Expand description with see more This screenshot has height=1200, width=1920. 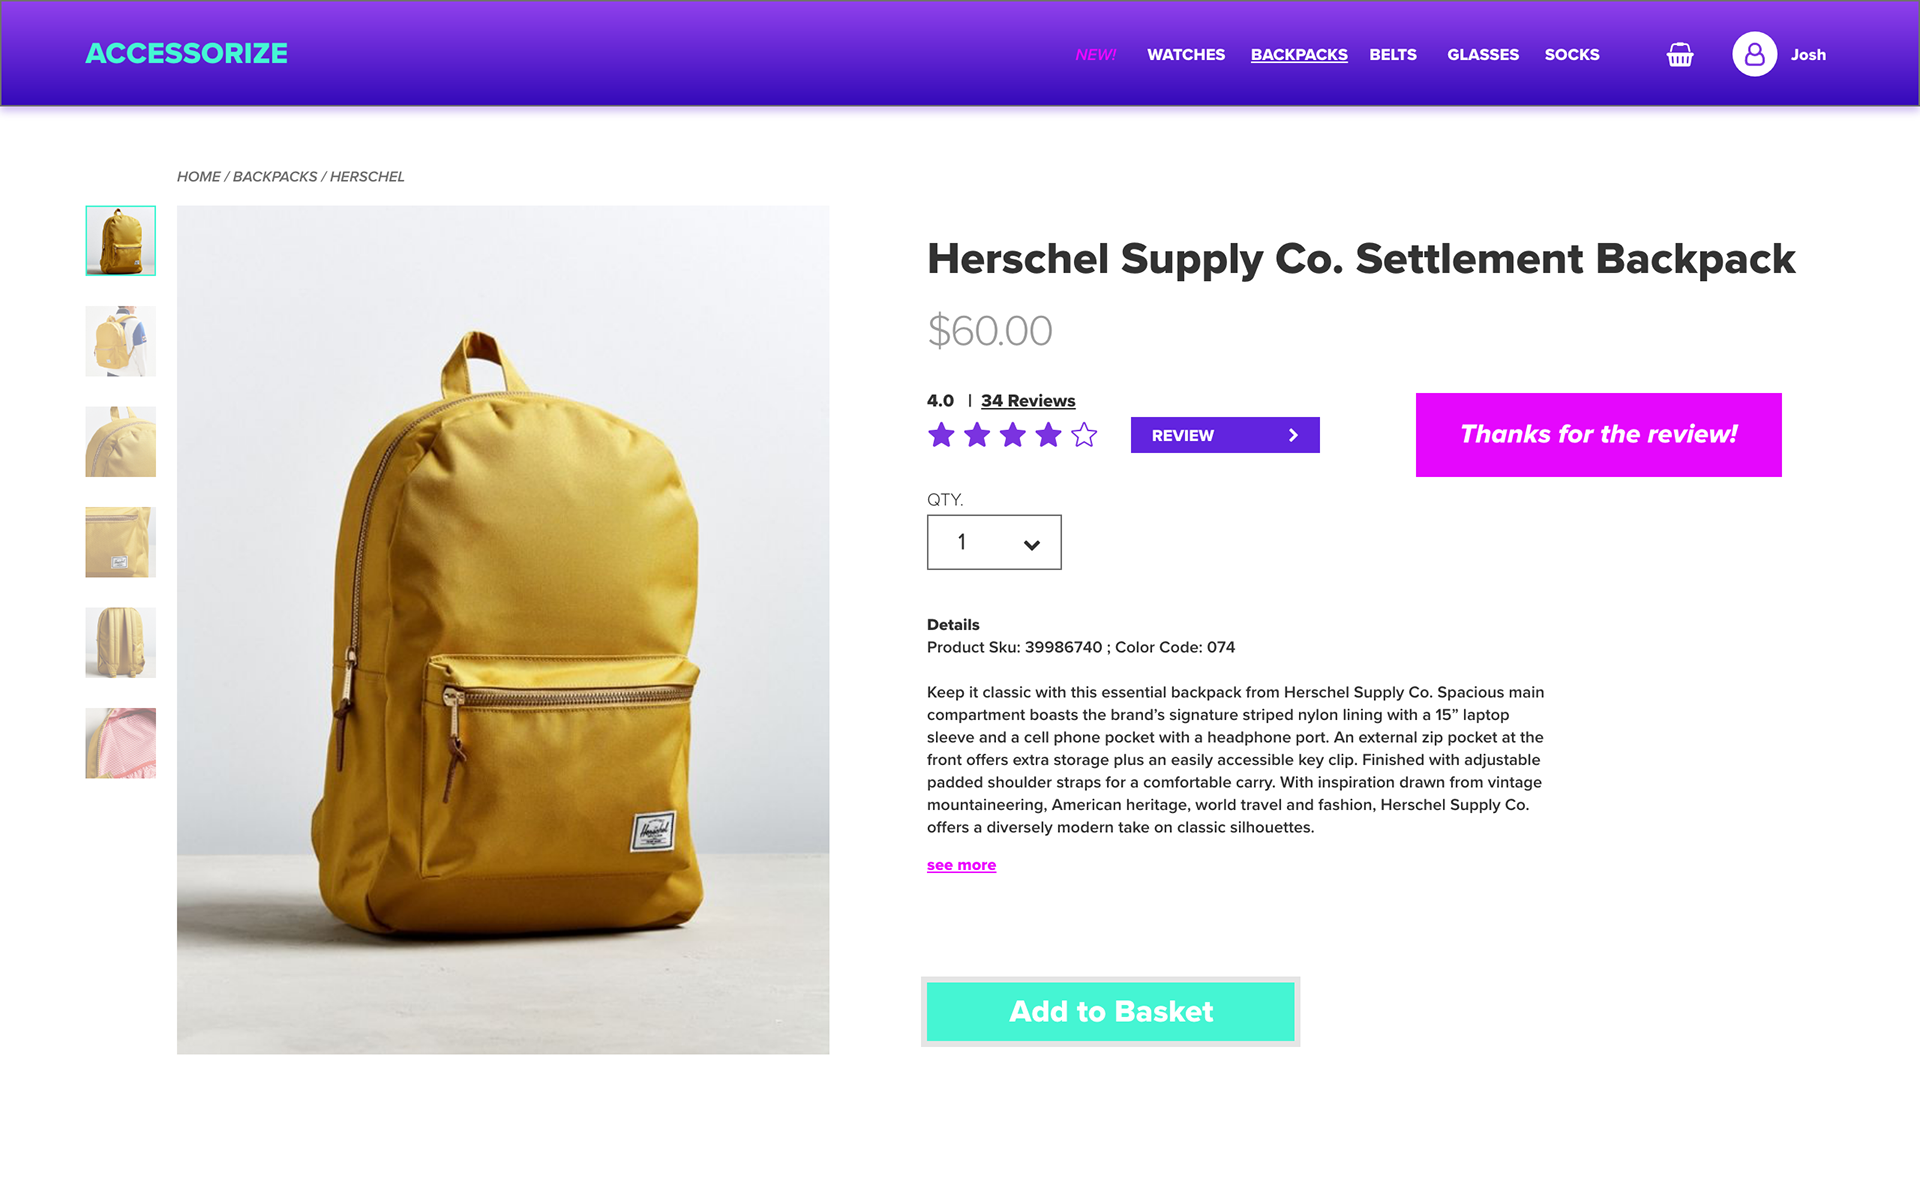(961, 865)
